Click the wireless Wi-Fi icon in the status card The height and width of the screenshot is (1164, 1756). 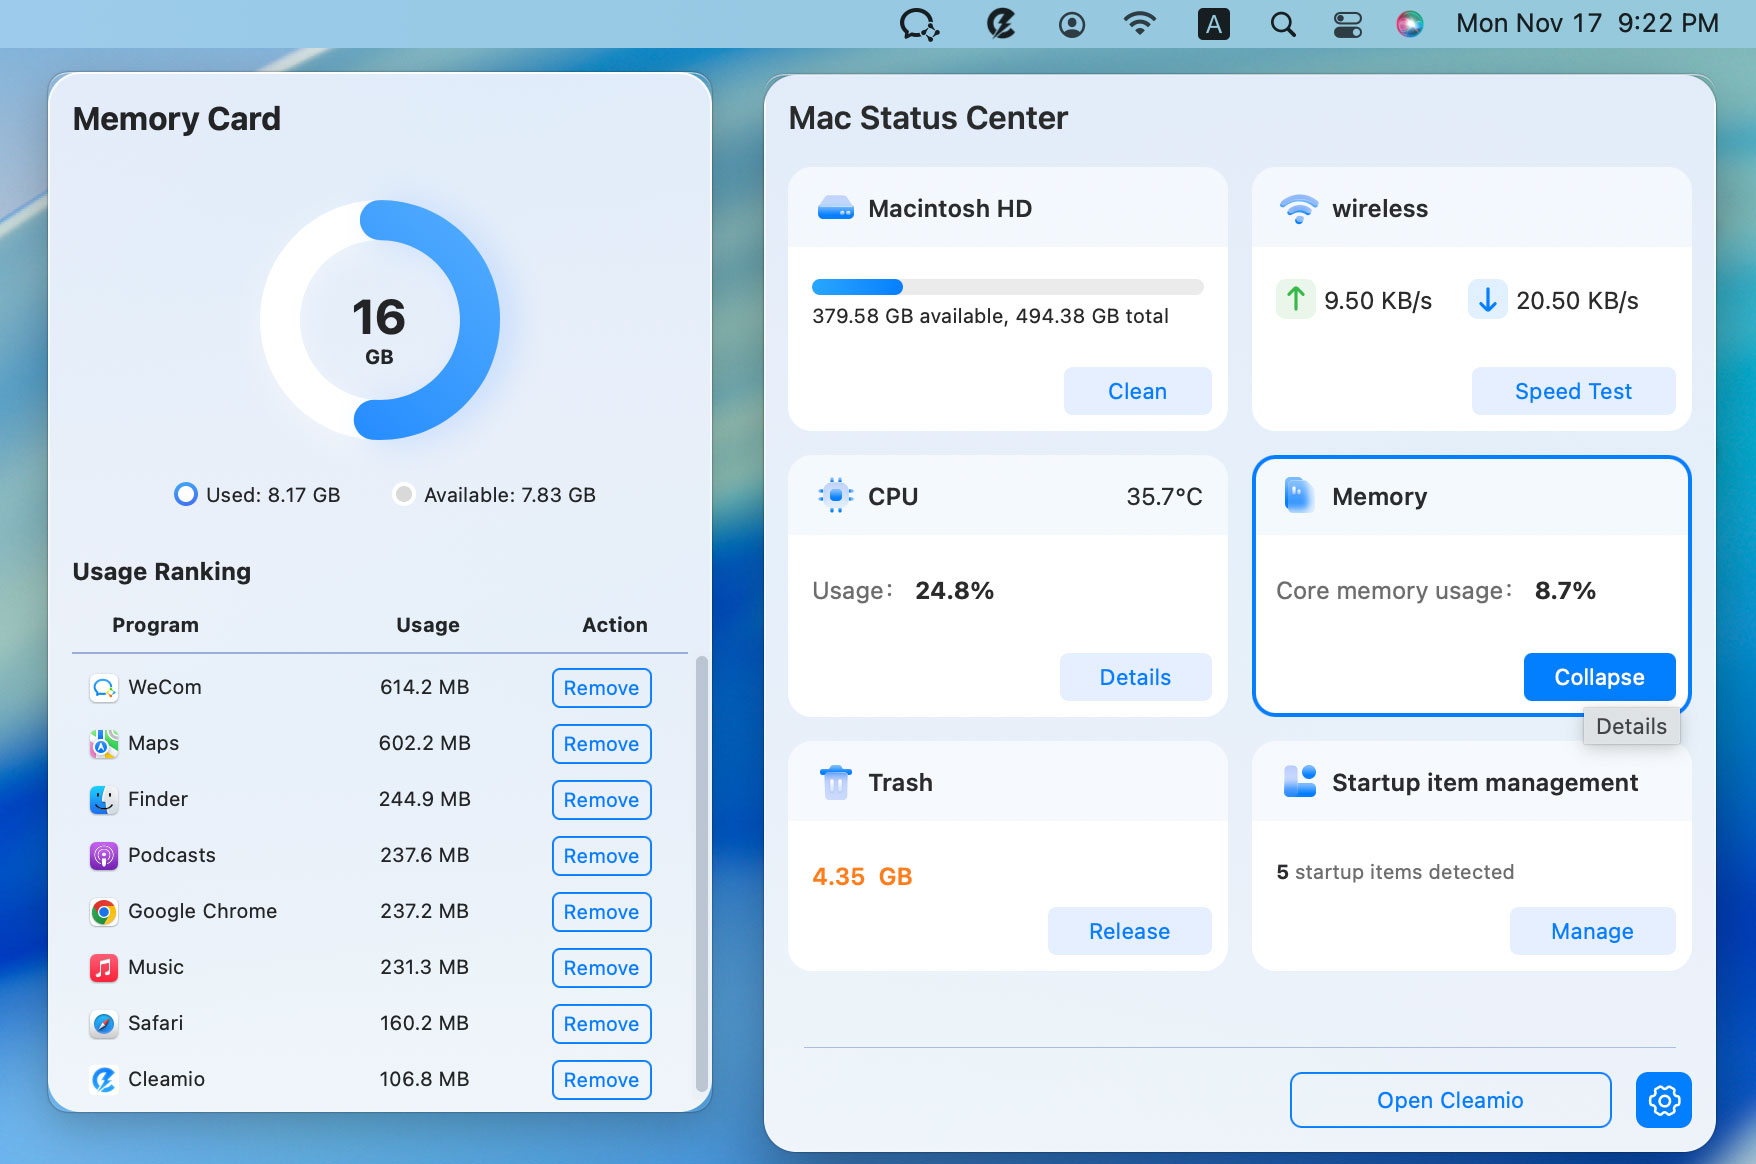pos(1299,208)
